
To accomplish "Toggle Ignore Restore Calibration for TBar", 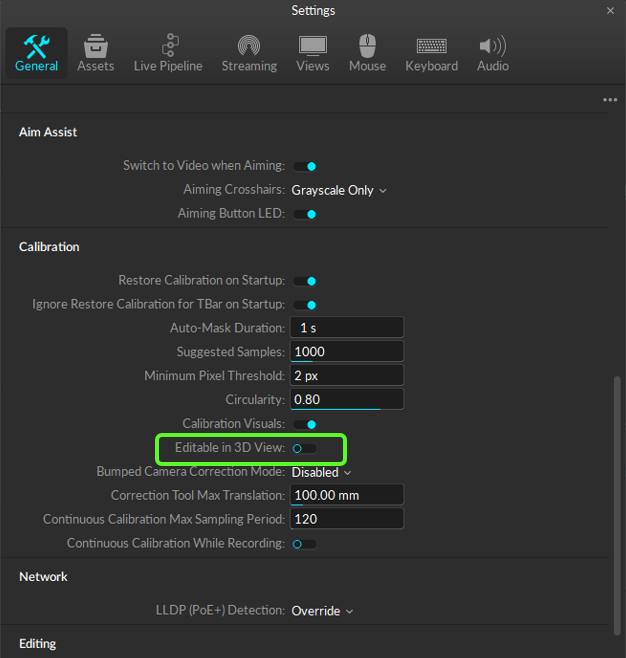I will 305,305.
